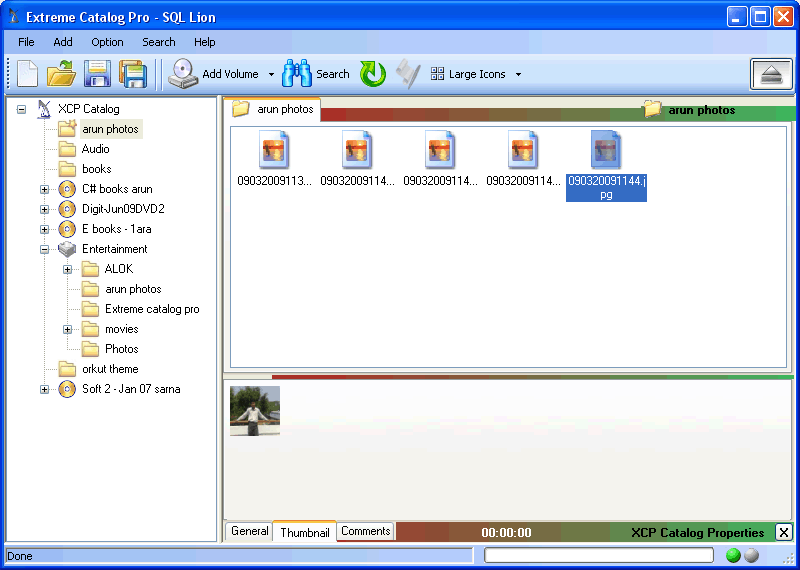Click the Search binoculars icon
This screenshot has width=800, height=570.
pos(297,74)
